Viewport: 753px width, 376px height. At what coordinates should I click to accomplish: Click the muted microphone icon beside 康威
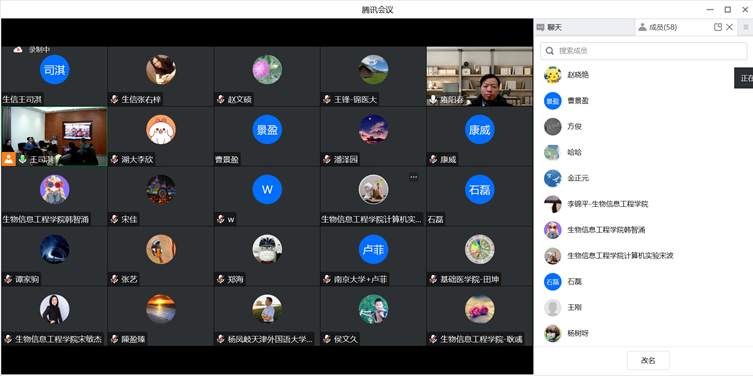[433, 159]
